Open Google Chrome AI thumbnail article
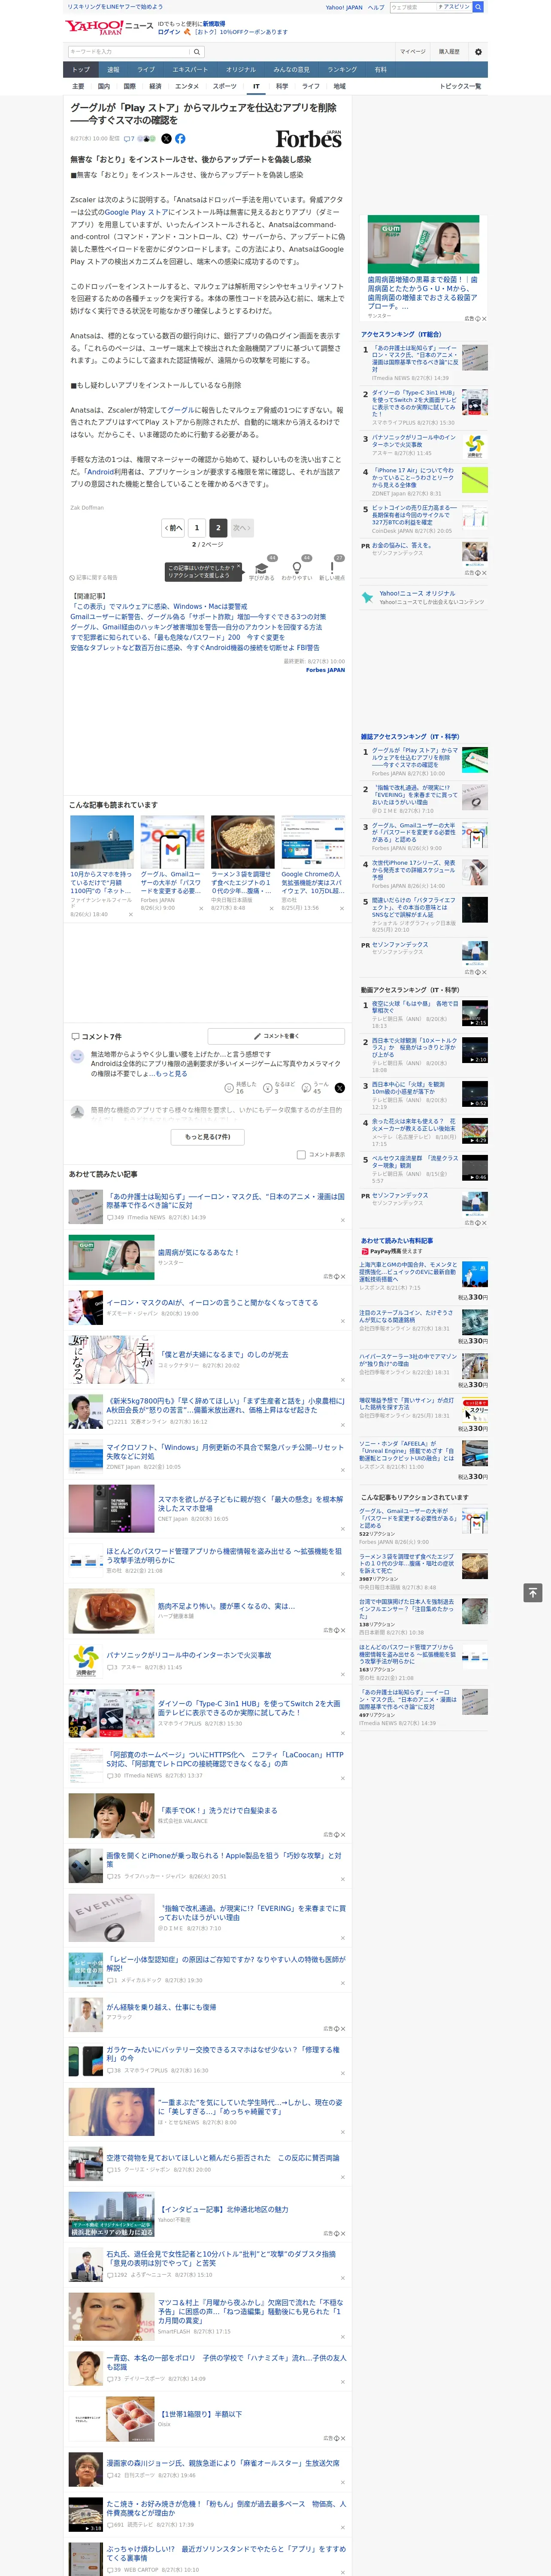551x2576 pixels. coord(313,841)
